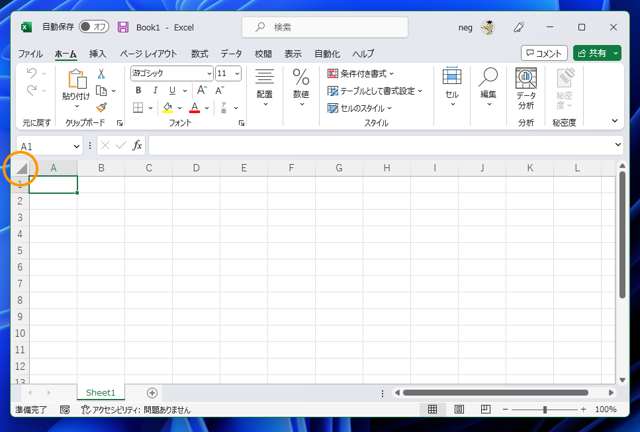
Task: Expand the font color options arrow
Action: click(x=207, y=108)
